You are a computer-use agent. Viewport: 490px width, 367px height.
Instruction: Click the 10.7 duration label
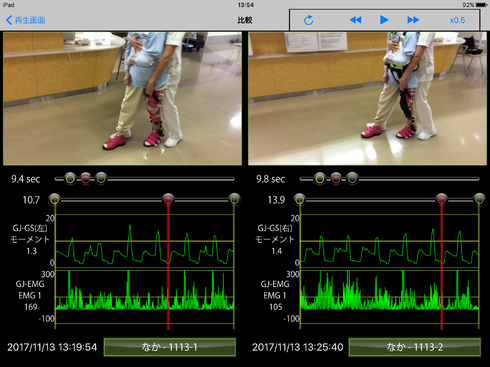pos(31,200)
